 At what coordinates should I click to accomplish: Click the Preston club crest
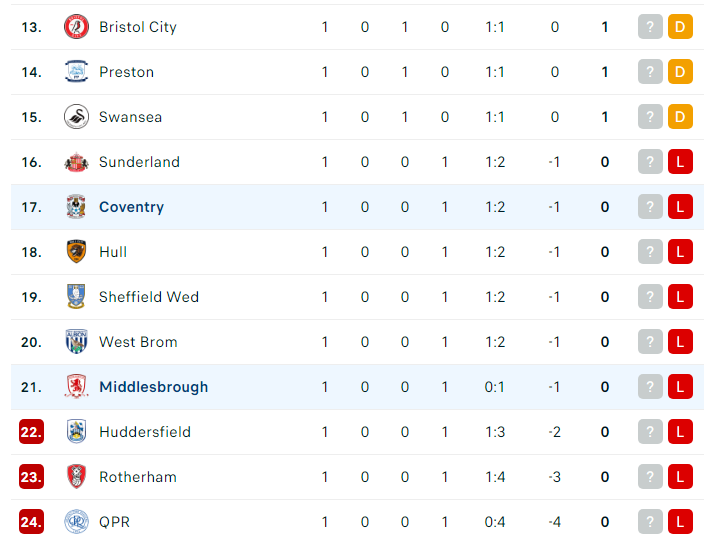pos(76,72)
